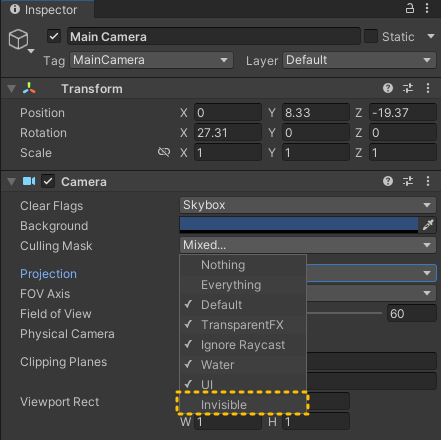Click Scale Z value field
The height and width of the screenshot is (440, 441).
click(x=403, y=152)
